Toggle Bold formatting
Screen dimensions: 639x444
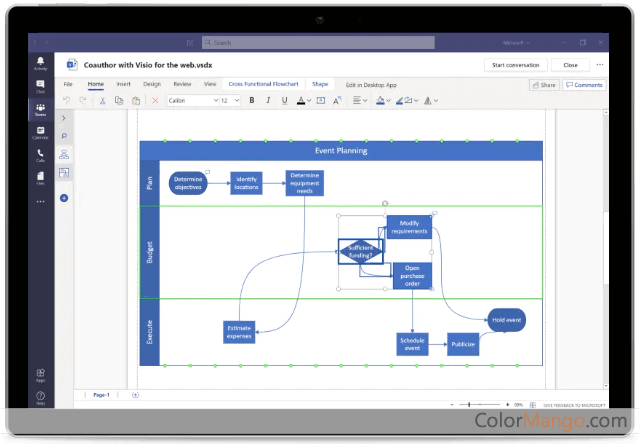pos(252,101)
